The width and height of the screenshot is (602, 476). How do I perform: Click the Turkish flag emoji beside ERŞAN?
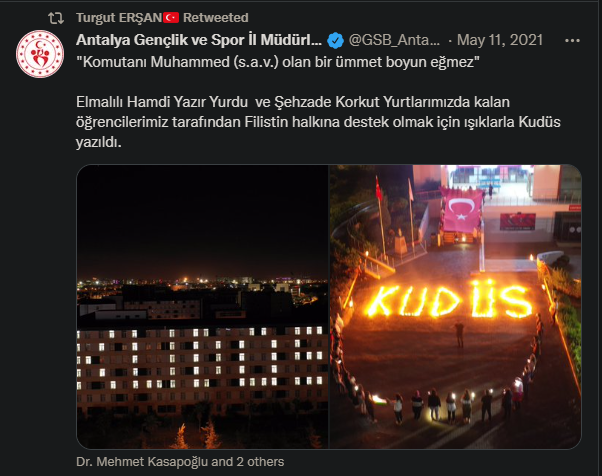171,18
